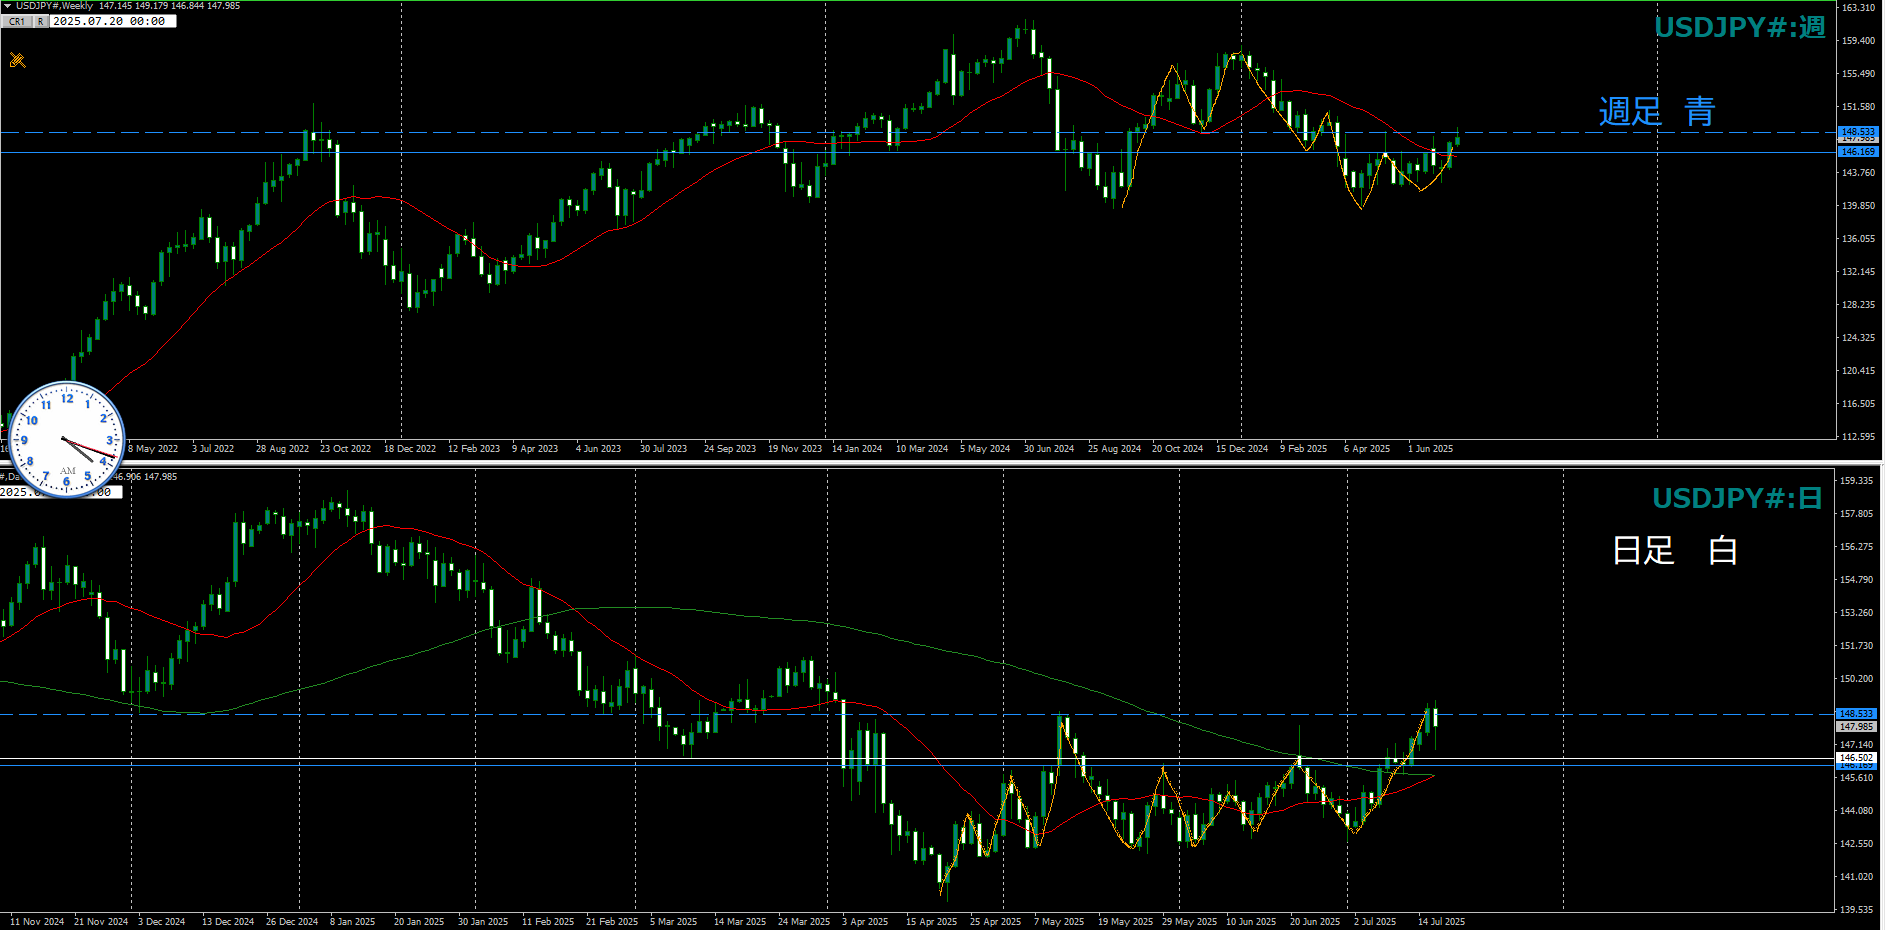Click 144.080 on the daily price scale
Image resolution: width=1885 pixels, height=930 pixels.
click(x=1856, y=811)
